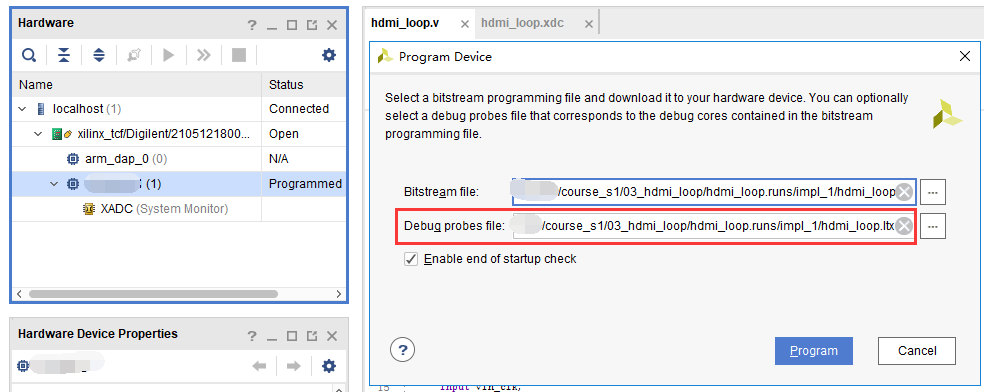Click into Debug probes file input field
This screenshot has width=984, height=392.
[715, 226]
